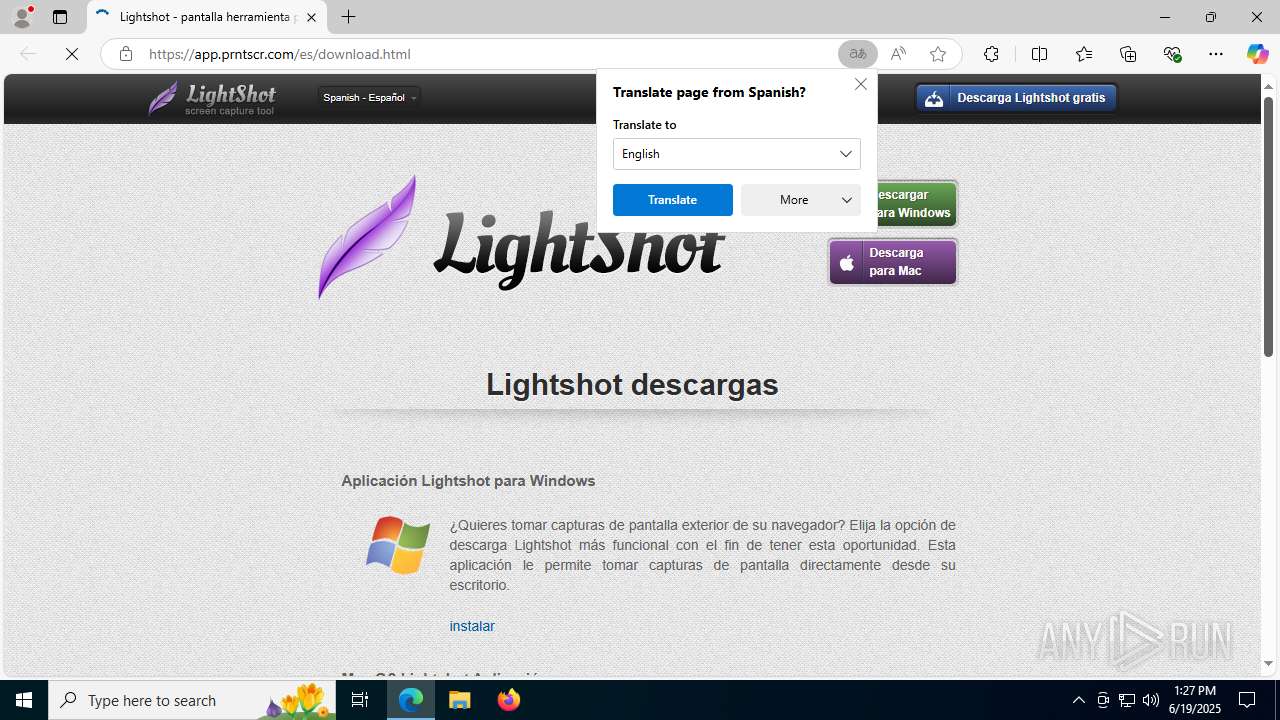Click the taskbar search box
This screenshot has width=1280, height=720.
(x=192, y=700)
